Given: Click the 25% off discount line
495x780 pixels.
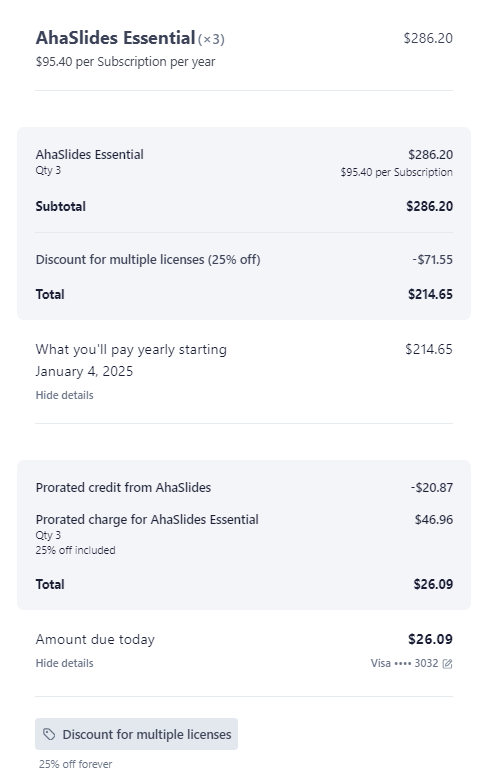Looking at the screenshot, I should [x=148, y=260].
